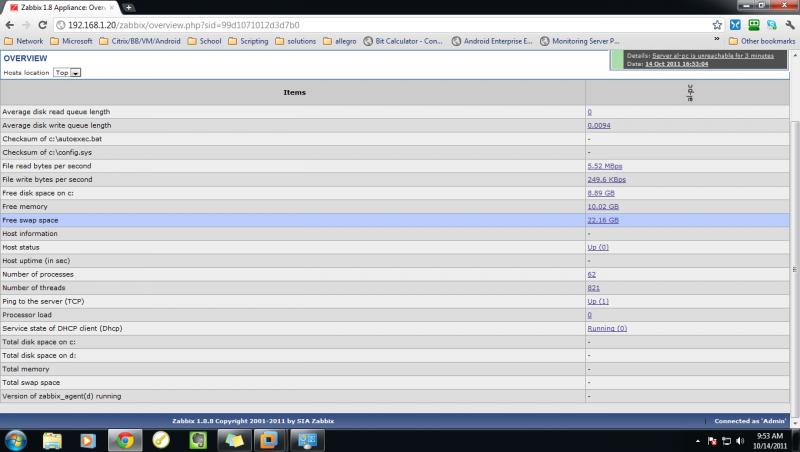The height and width of the screenshot is (452, 800).
Task: Open the Number of processes value 62
Action: click(591, 274)
